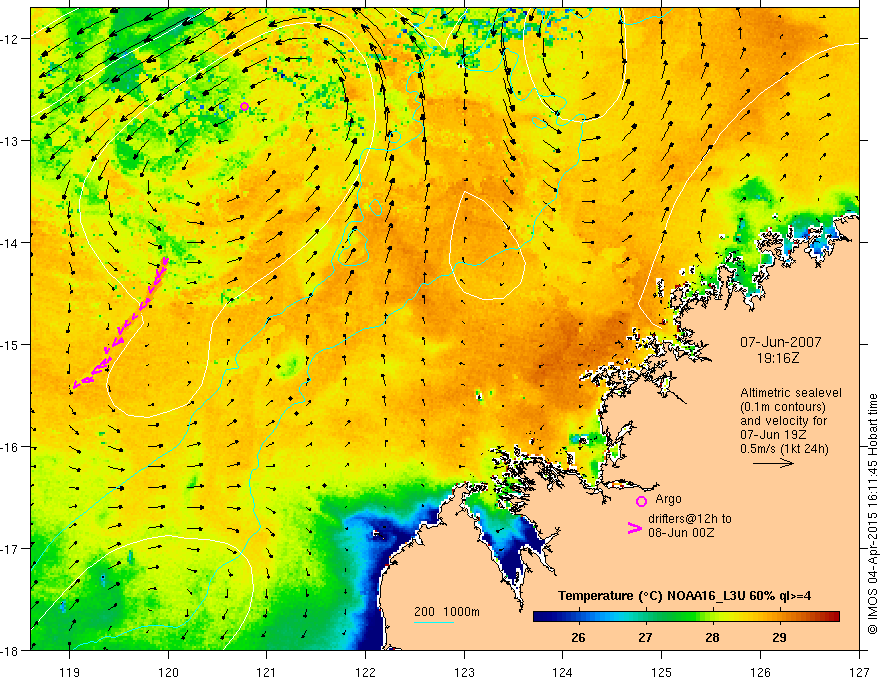Viewport: 880px width, 680px height.
Task: Click the color bar tick label 27
Action: coord(645,637)
